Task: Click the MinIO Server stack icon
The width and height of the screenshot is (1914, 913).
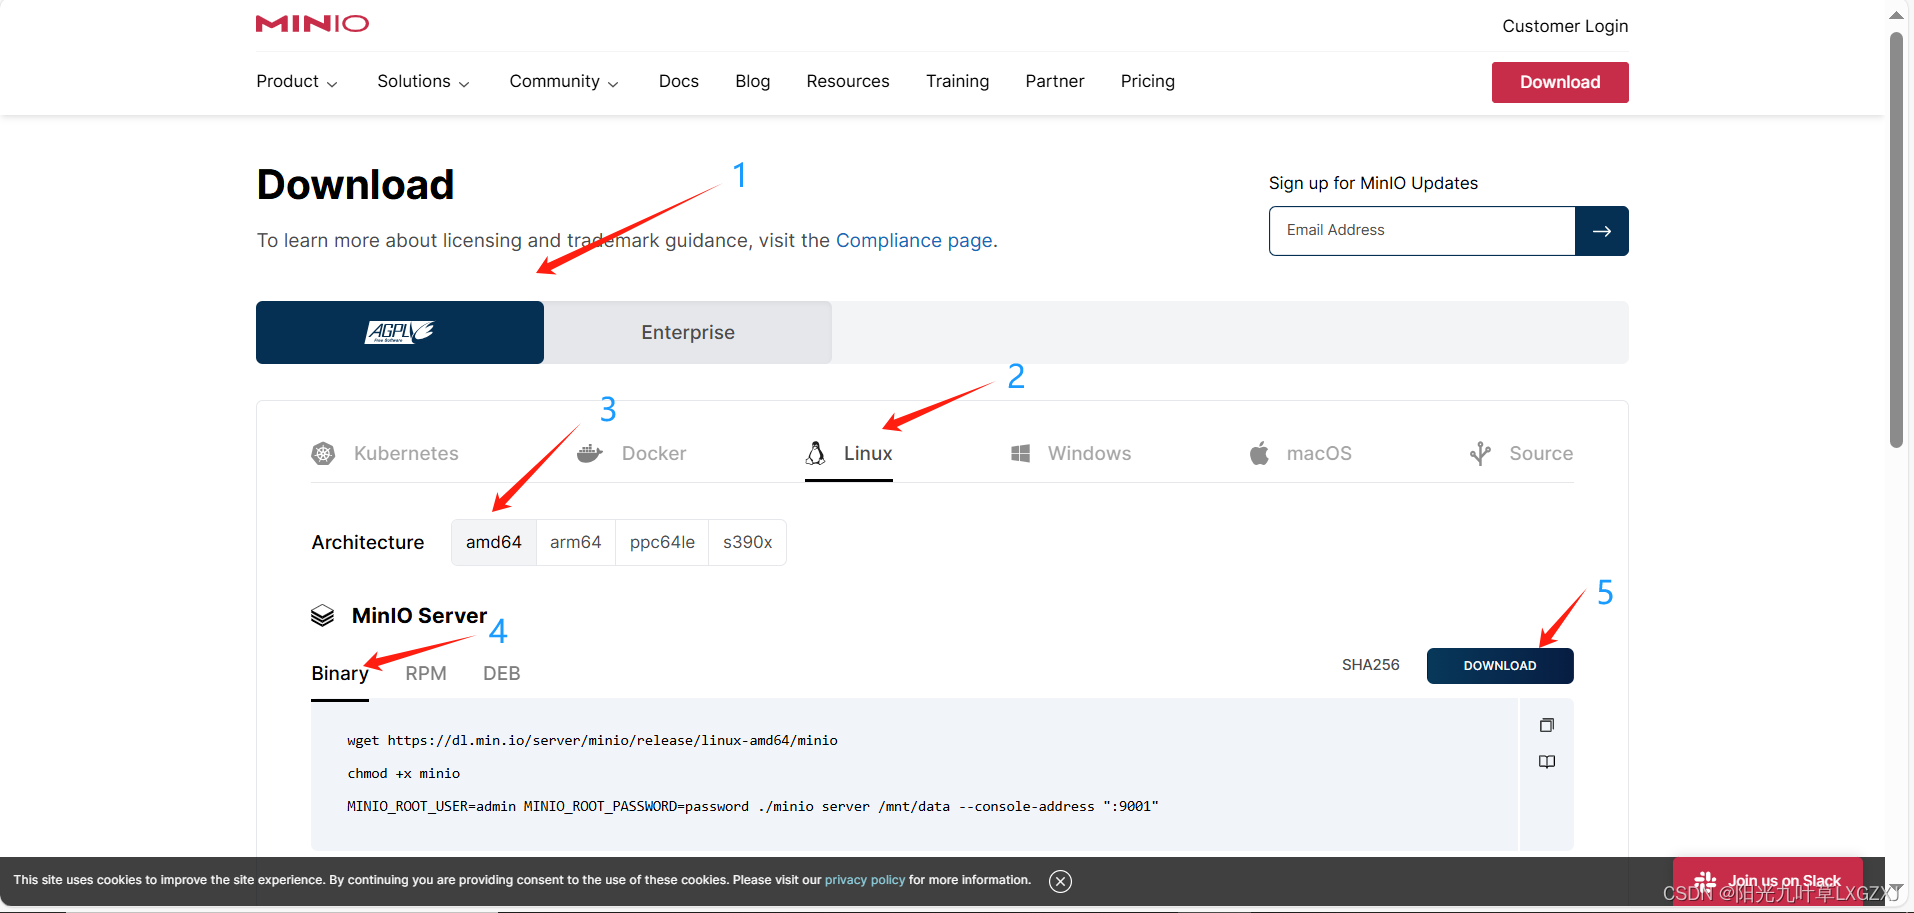Action: pyautogui.click(x=322, y=616)
